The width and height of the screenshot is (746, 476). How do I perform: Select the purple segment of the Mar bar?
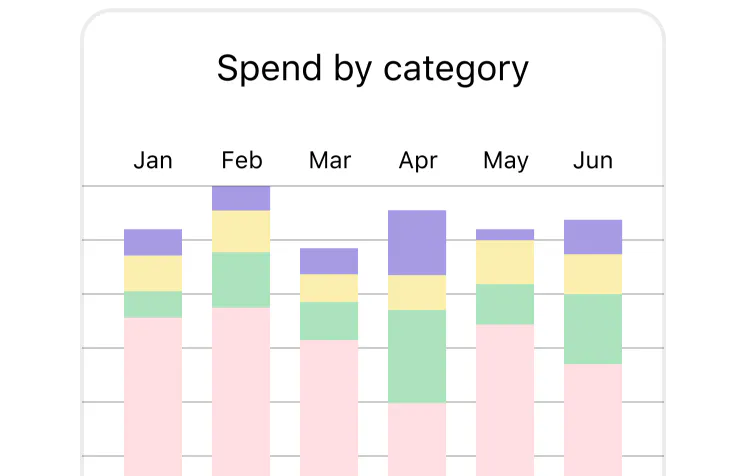329,261
